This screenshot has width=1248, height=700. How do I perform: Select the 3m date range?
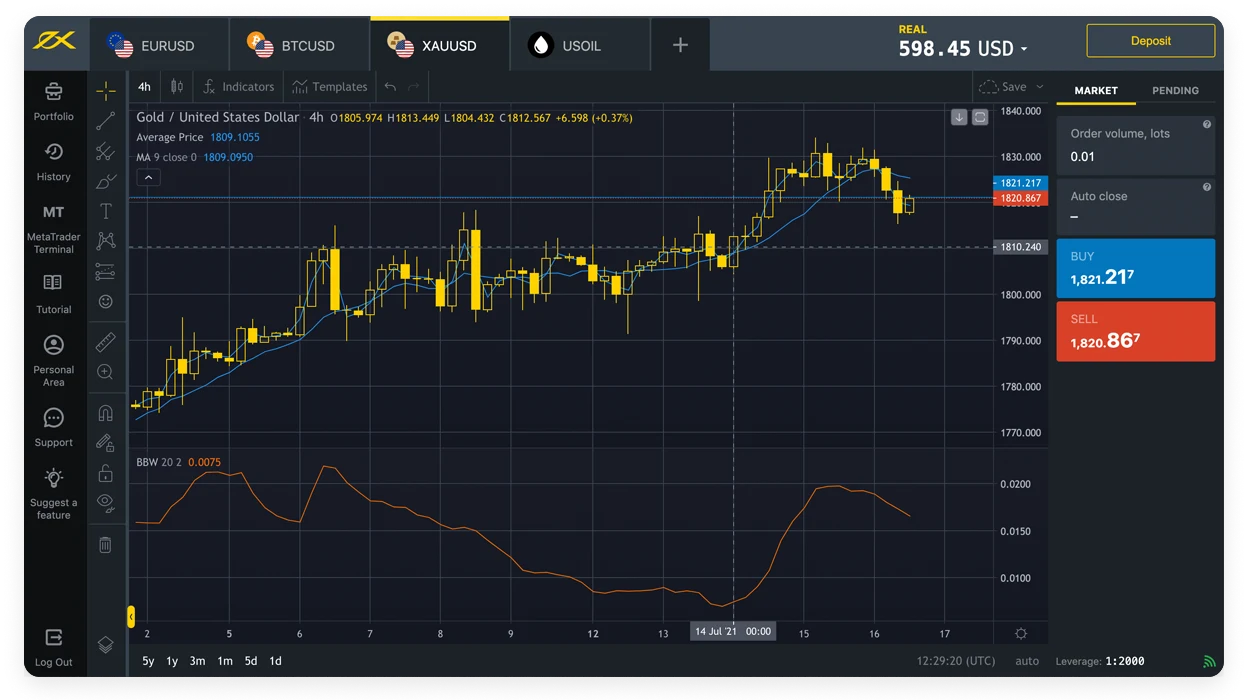pos(198,661)
